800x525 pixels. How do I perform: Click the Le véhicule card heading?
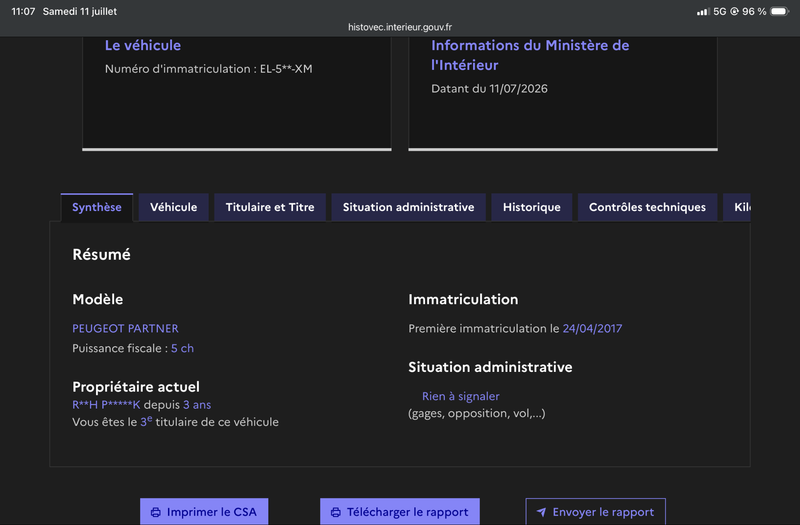pos(143,45)
